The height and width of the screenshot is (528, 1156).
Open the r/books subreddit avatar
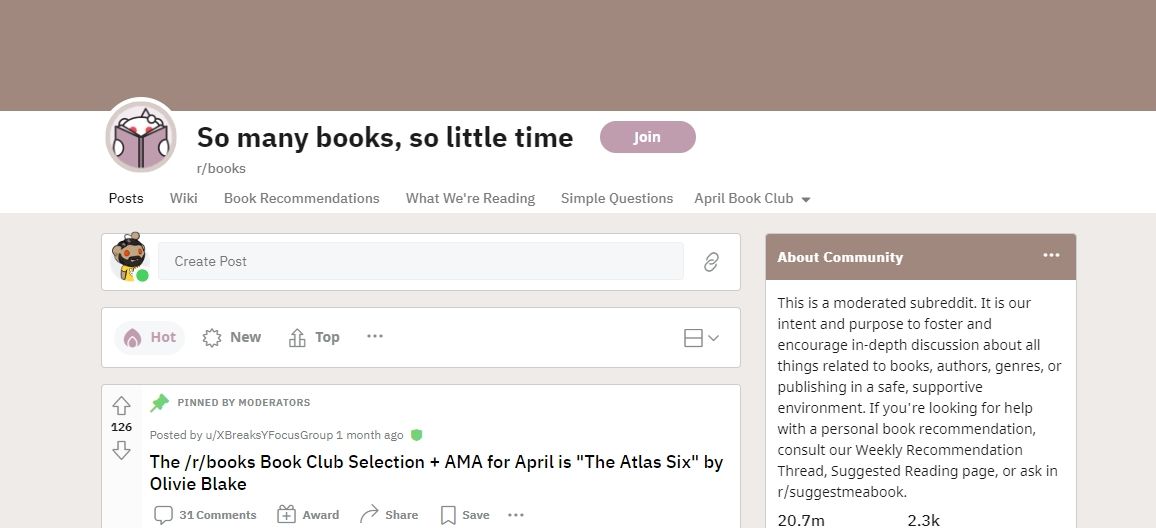(141, 136)
